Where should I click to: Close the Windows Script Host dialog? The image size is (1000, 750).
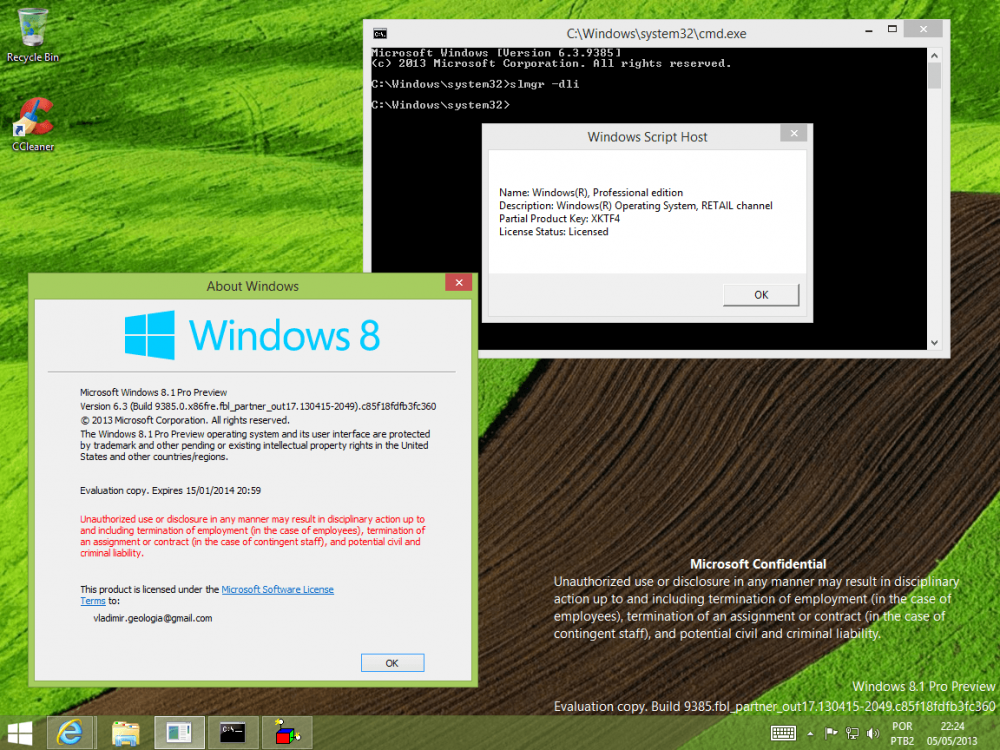coord(794,133)
